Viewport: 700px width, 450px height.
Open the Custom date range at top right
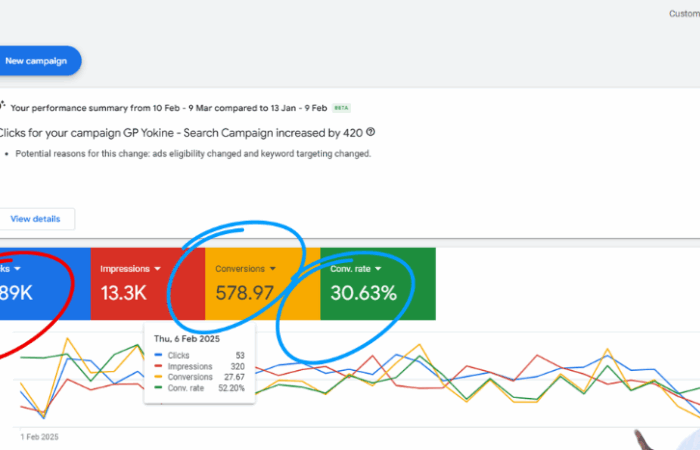(684, 14)
